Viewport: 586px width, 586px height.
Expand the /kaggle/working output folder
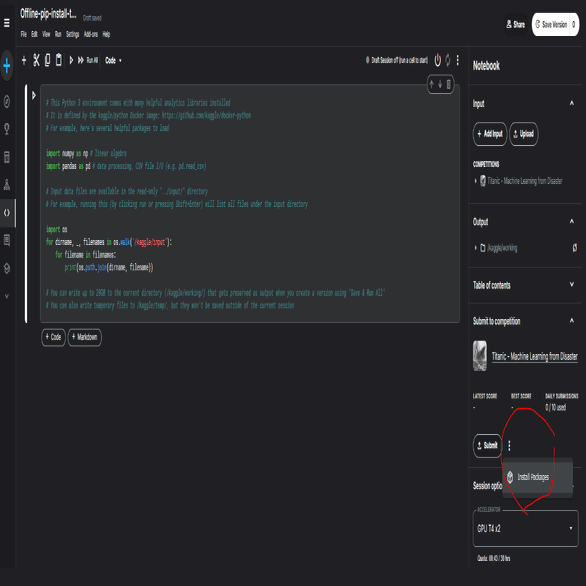coord(476,247)
